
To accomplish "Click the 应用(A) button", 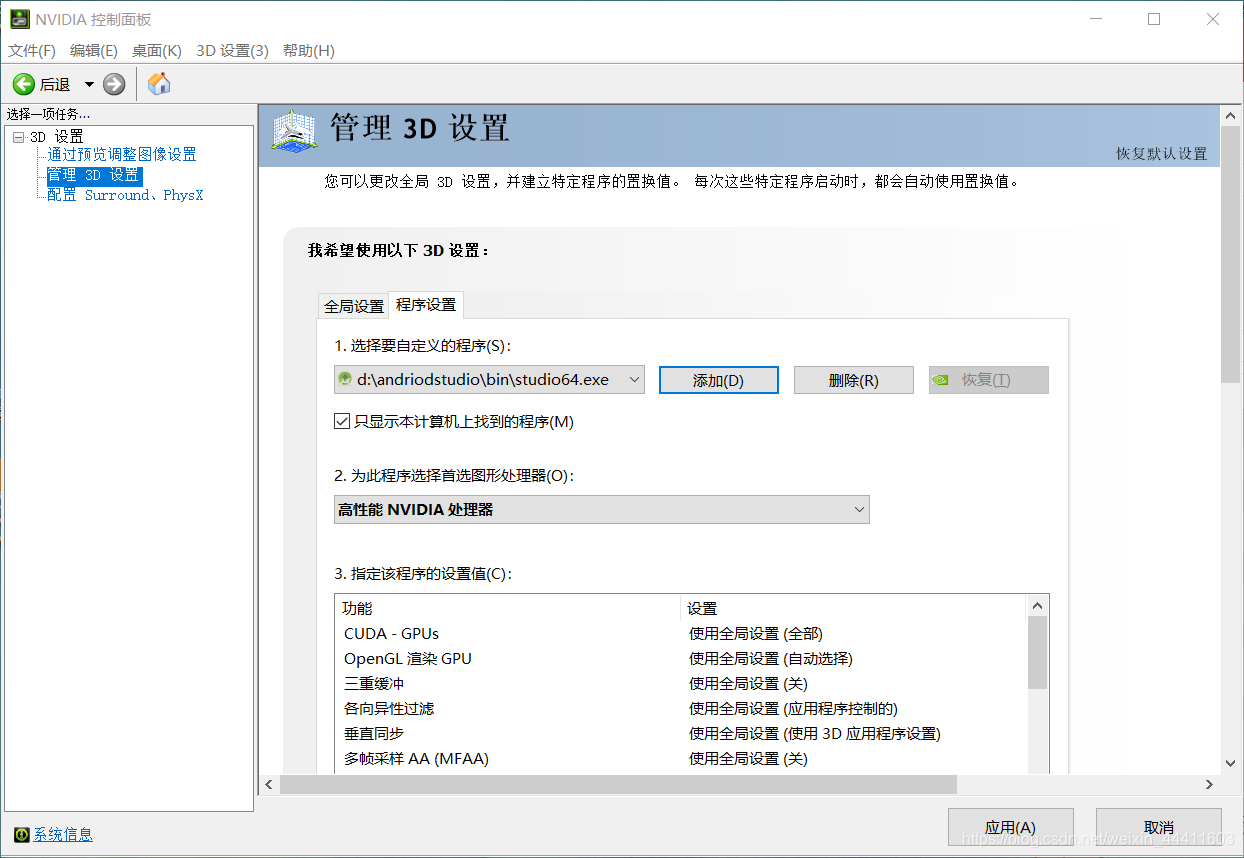I will click(1010, 828).
